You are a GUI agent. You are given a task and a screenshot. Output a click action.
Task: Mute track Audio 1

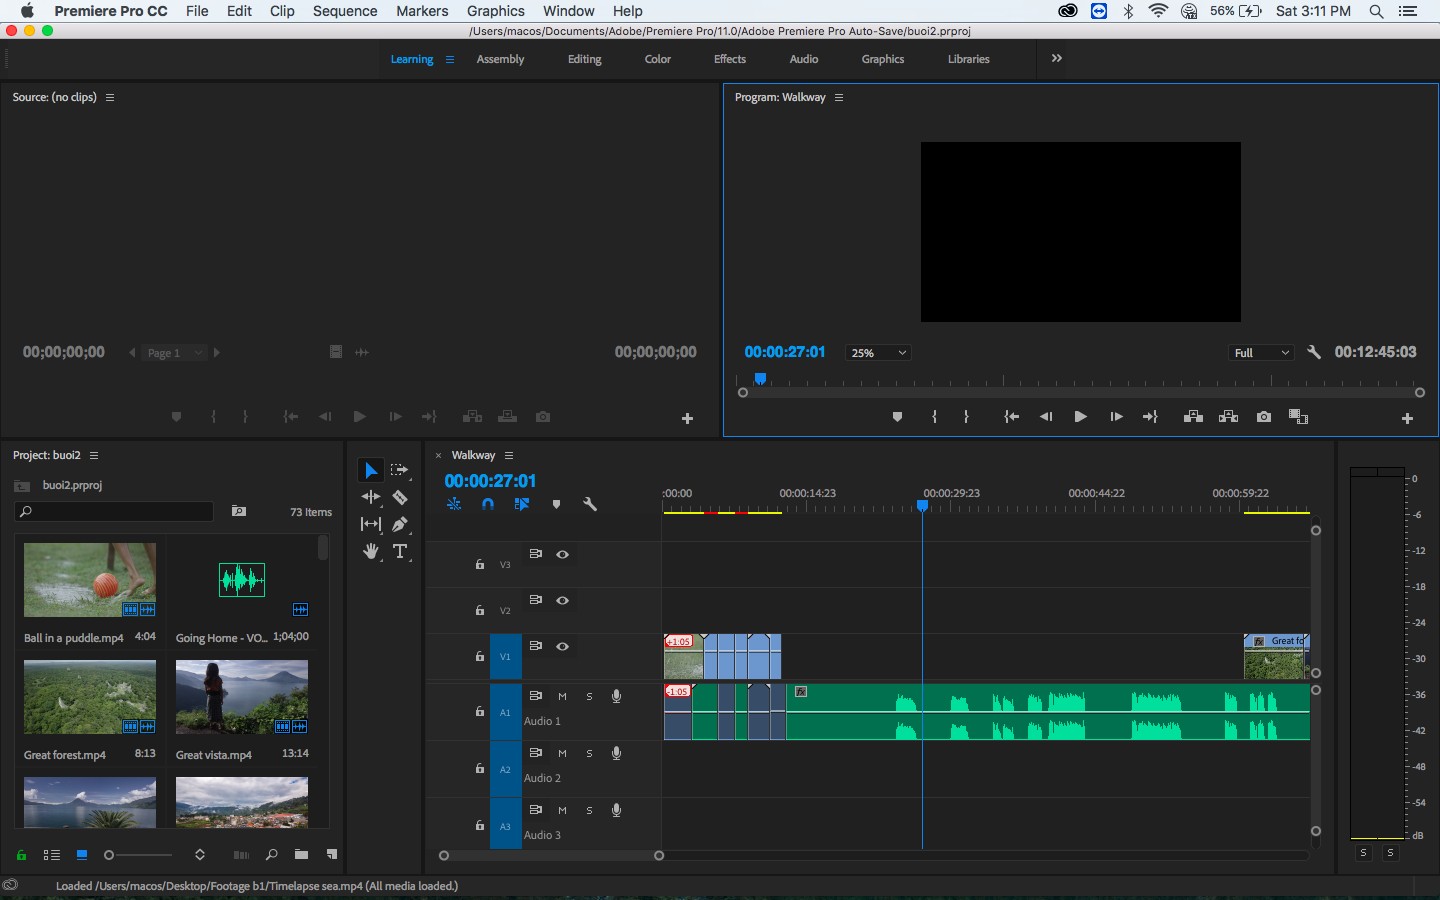coord(562,696)
